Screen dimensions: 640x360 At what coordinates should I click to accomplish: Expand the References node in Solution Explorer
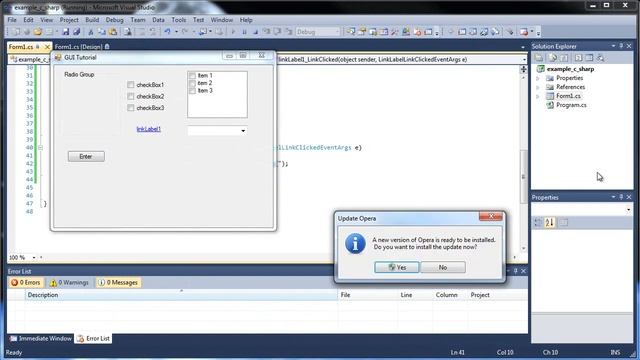(x=538, y=87)
